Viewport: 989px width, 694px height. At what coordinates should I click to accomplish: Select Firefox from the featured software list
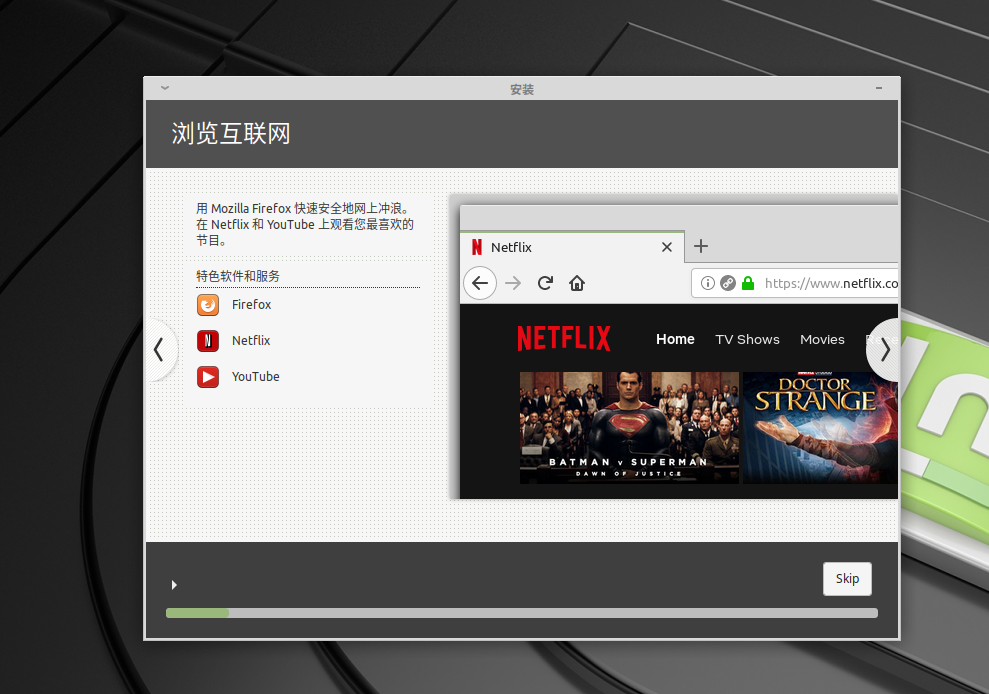pos(207,304)
